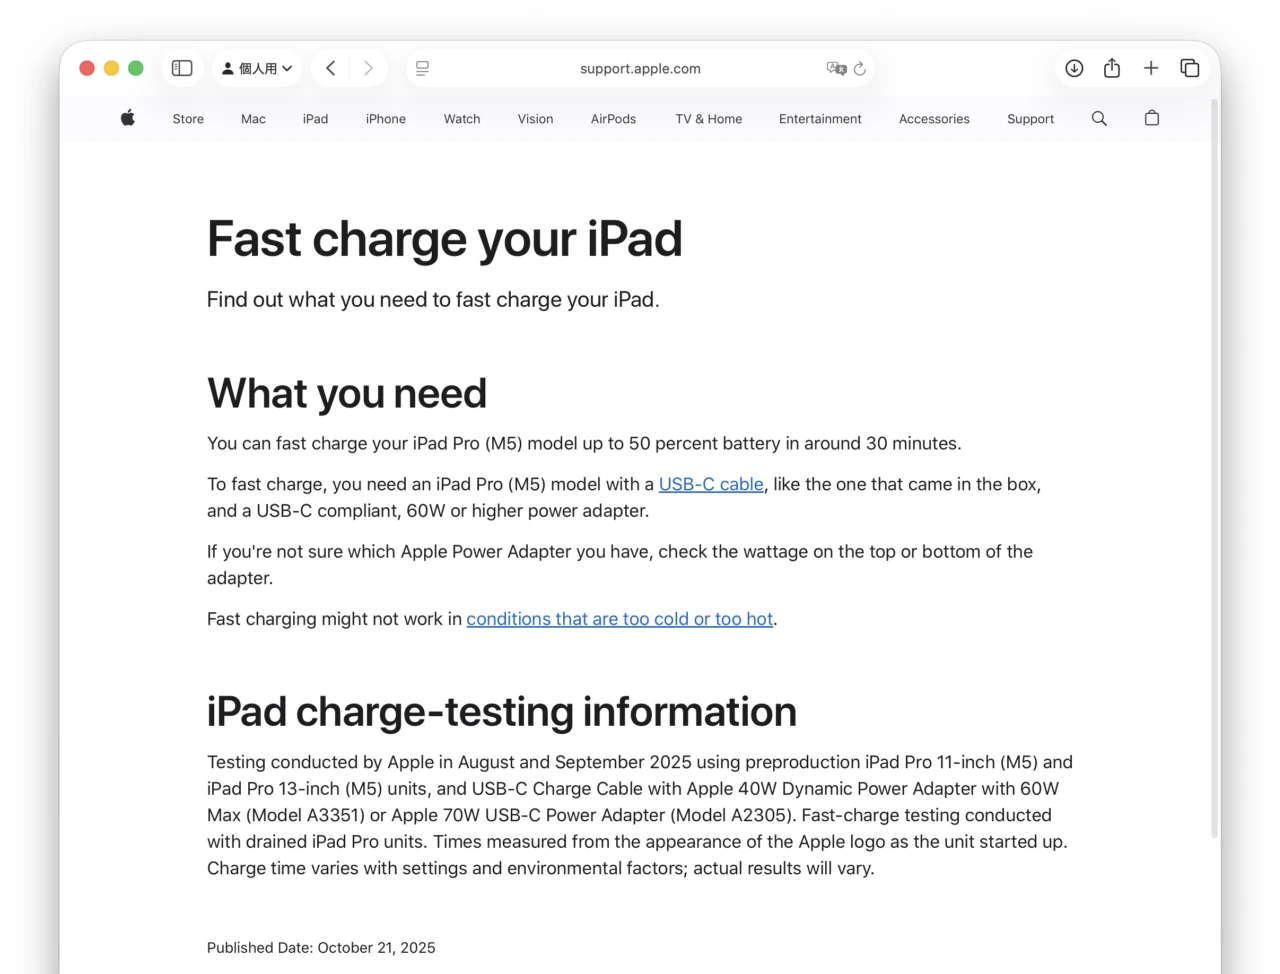Click the back navigation arrow
The height and width of the screenshot is (974, 1280).
331,68
